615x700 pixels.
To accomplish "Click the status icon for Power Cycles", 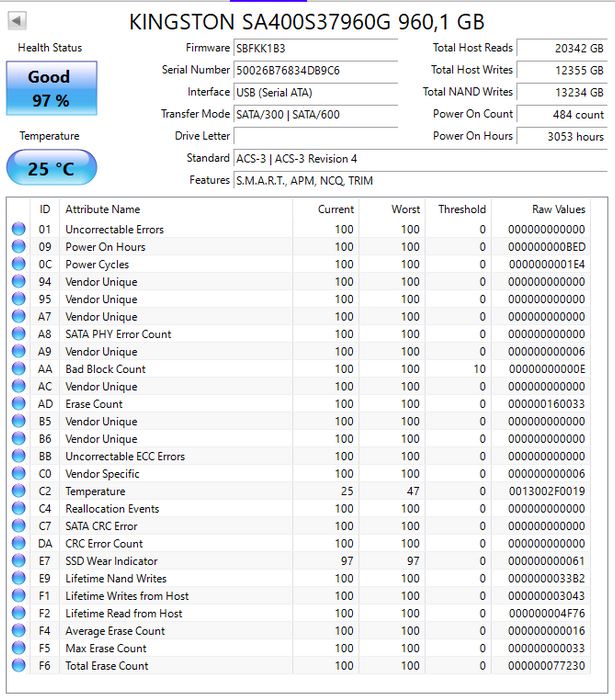I will click(x=18, y=265).
